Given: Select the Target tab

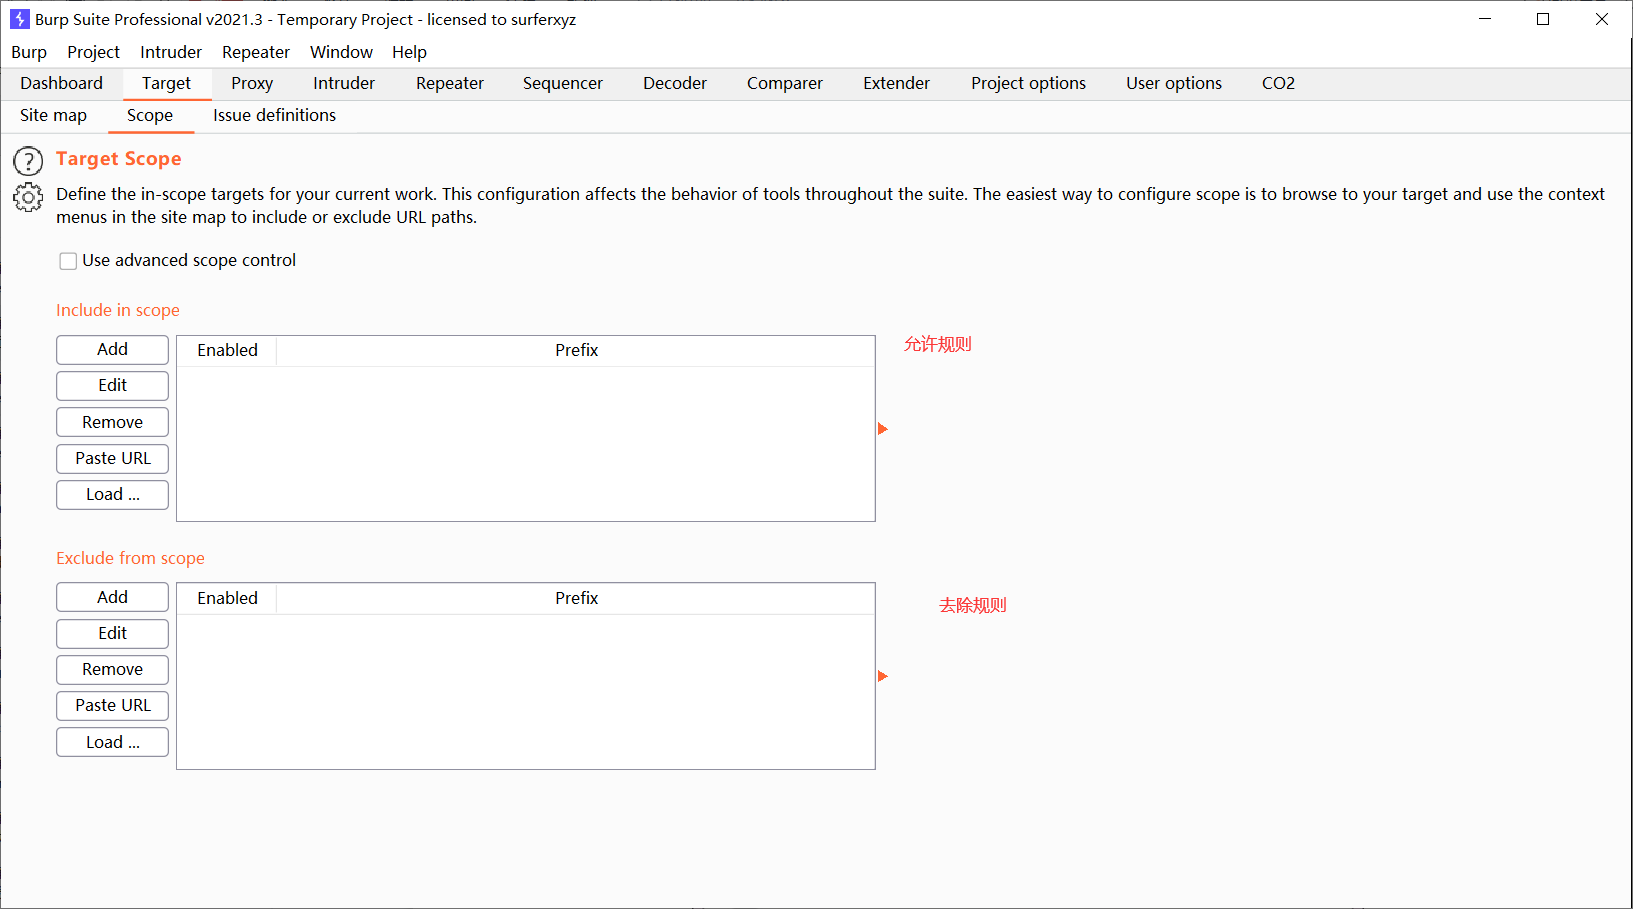Looking at the screenshot, I should point(166,84).
